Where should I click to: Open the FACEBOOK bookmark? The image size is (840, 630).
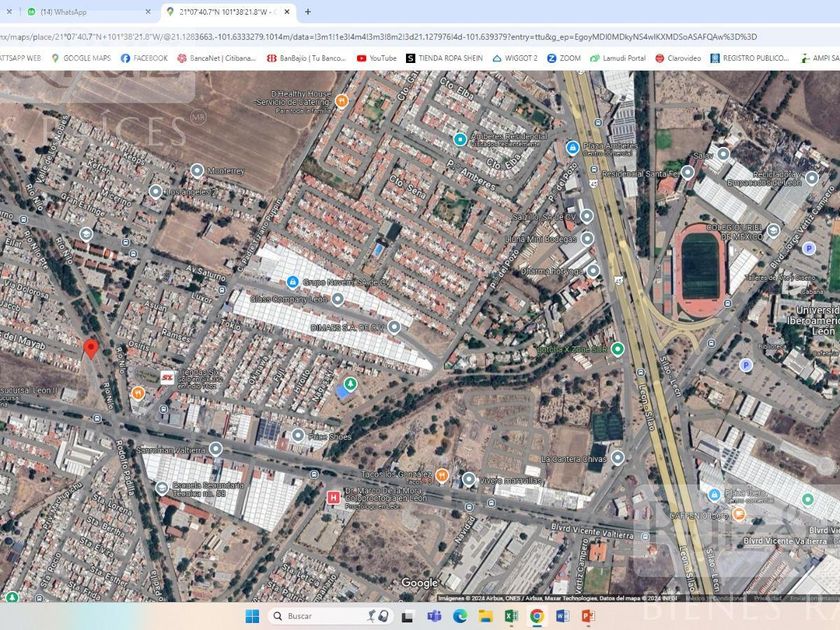coord(144,58)
